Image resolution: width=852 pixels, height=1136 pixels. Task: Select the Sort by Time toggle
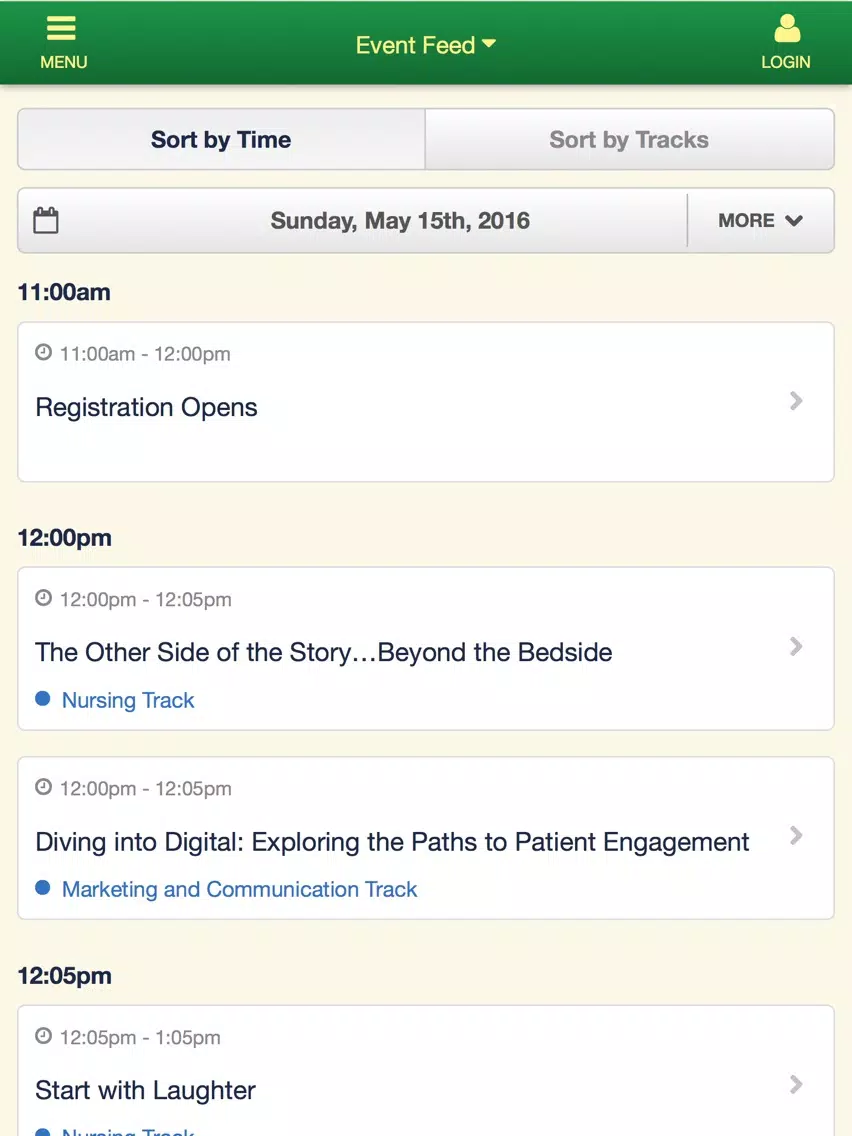(221, 139)
